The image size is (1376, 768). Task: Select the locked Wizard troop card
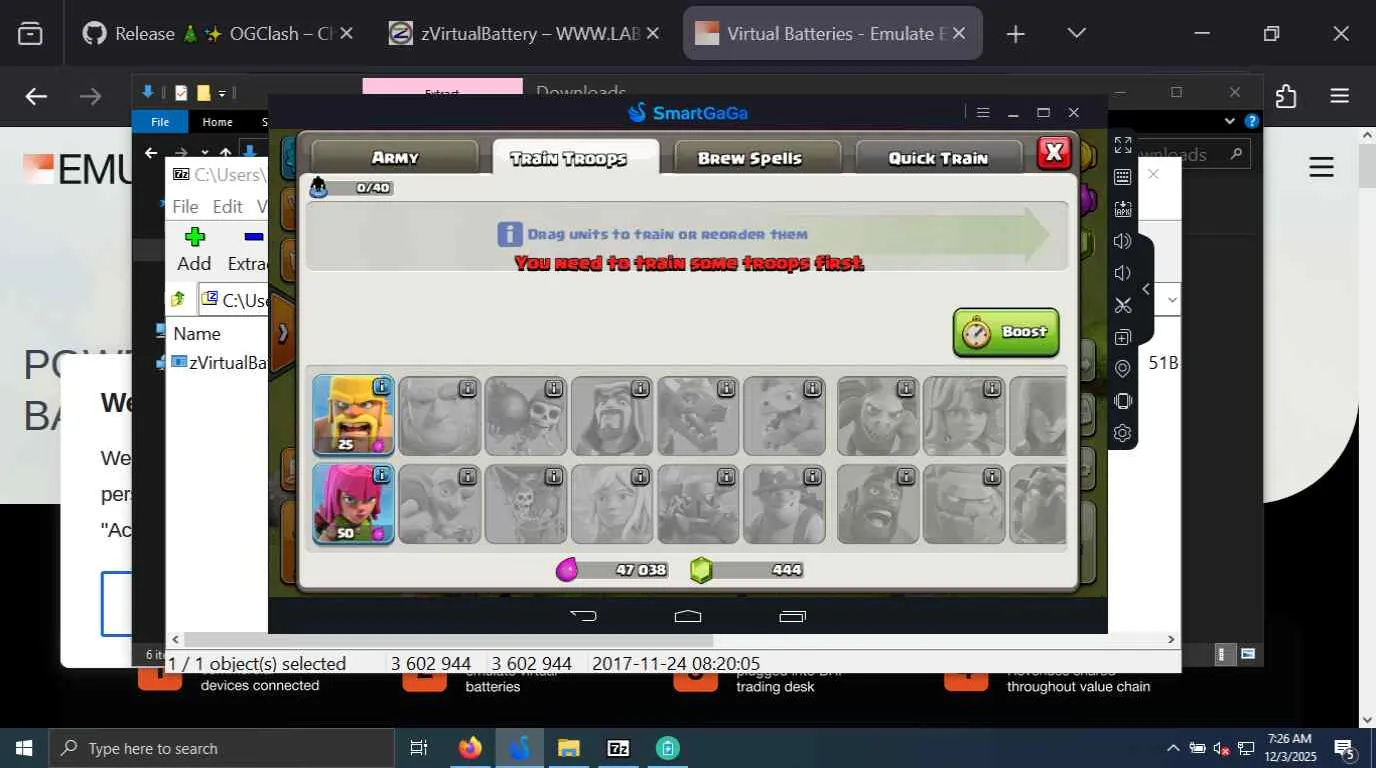(612, 415)
